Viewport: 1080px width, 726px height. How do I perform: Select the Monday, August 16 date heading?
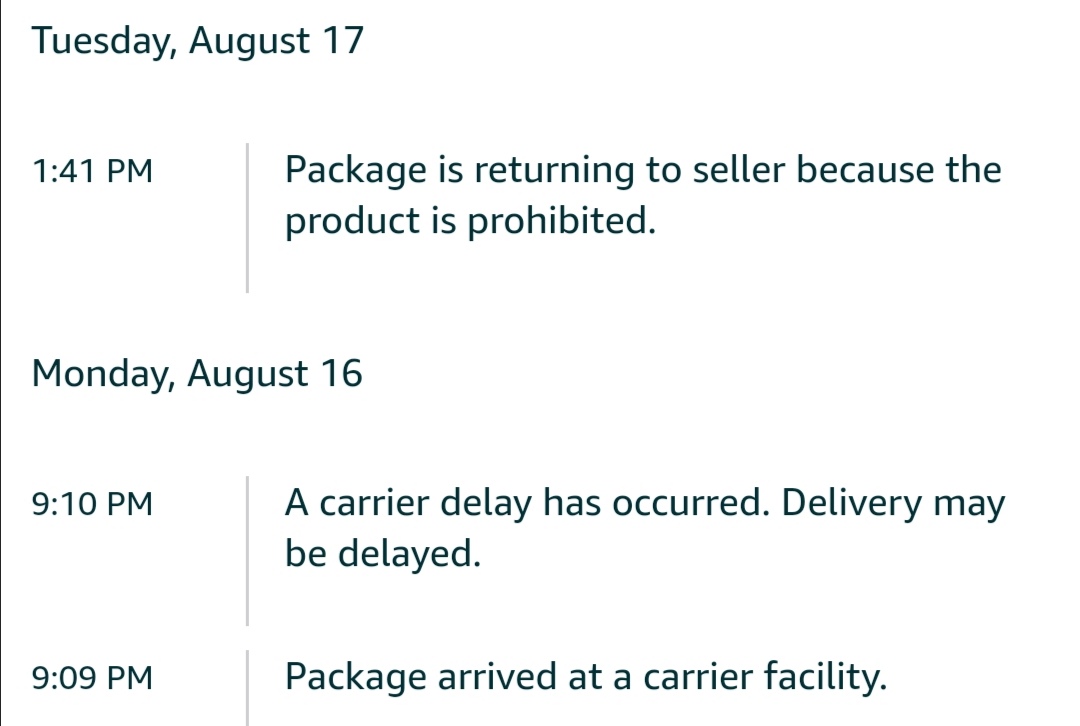tap(197, 373)
